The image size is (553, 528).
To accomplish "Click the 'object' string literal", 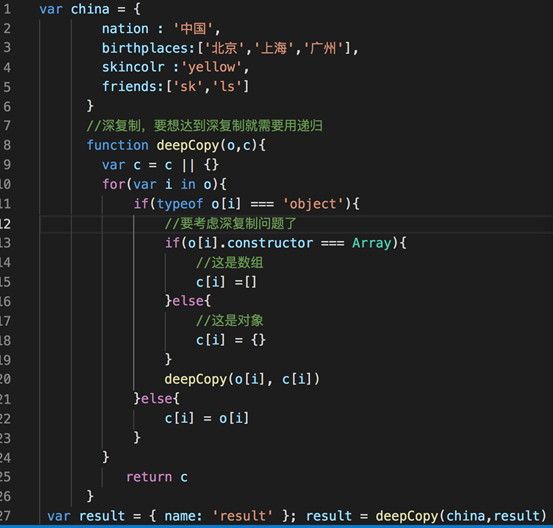I will tap(313, 204).
